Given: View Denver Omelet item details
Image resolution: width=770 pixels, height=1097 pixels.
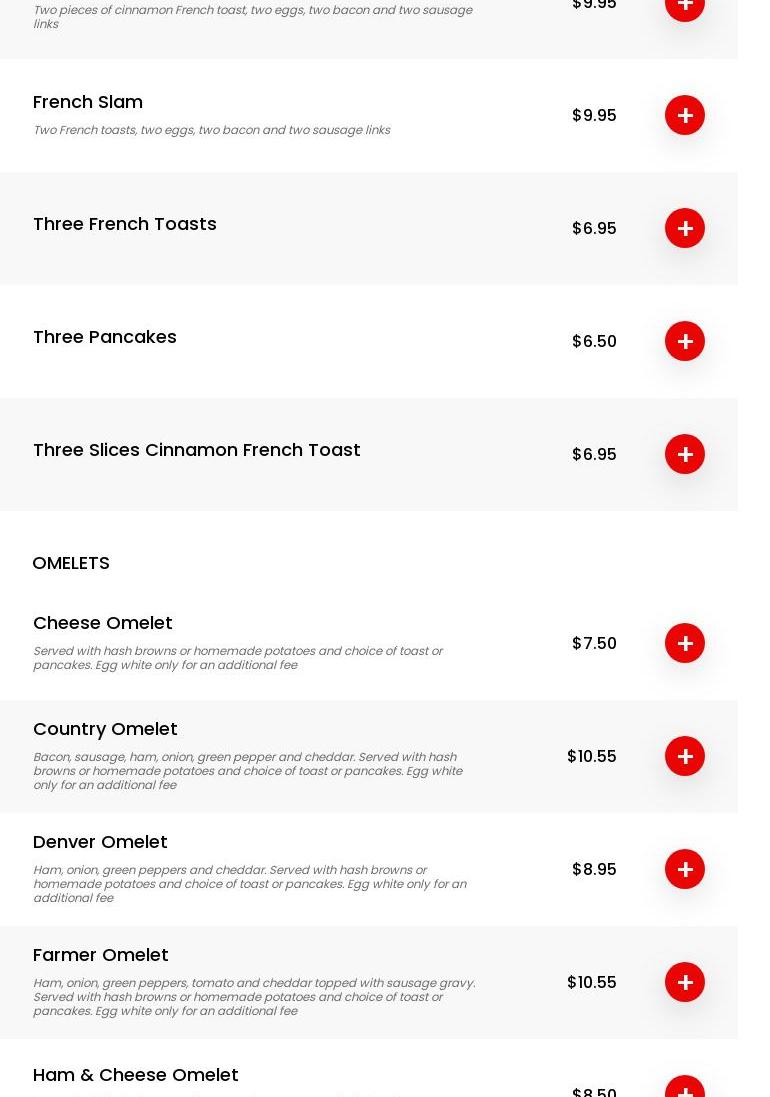Looking at the screenshot, I should click(x=100, y=842).
